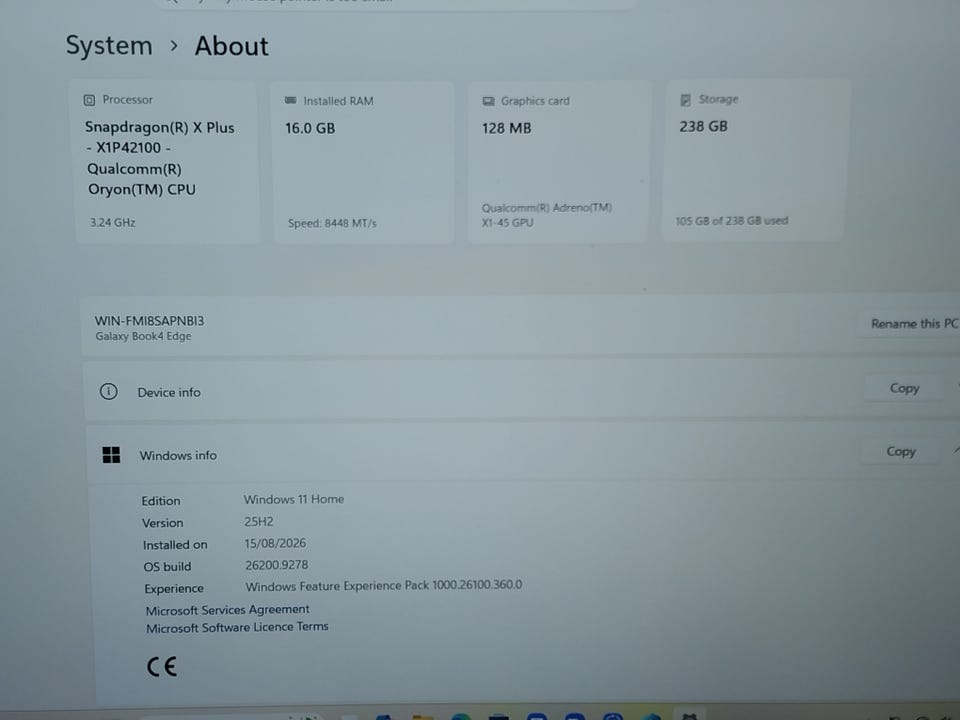Select the Galaxy Book4 Edge model text
Image resolution: width=960 pixels, height=720 pixels.
pos(143,336)
